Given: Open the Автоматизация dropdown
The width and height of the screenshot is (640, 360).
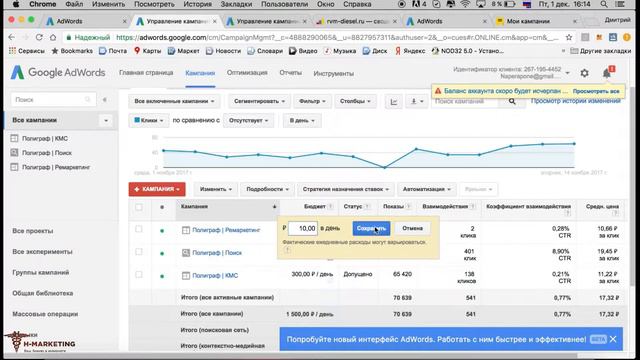Looking at the screenshot, I should point(427,189).
